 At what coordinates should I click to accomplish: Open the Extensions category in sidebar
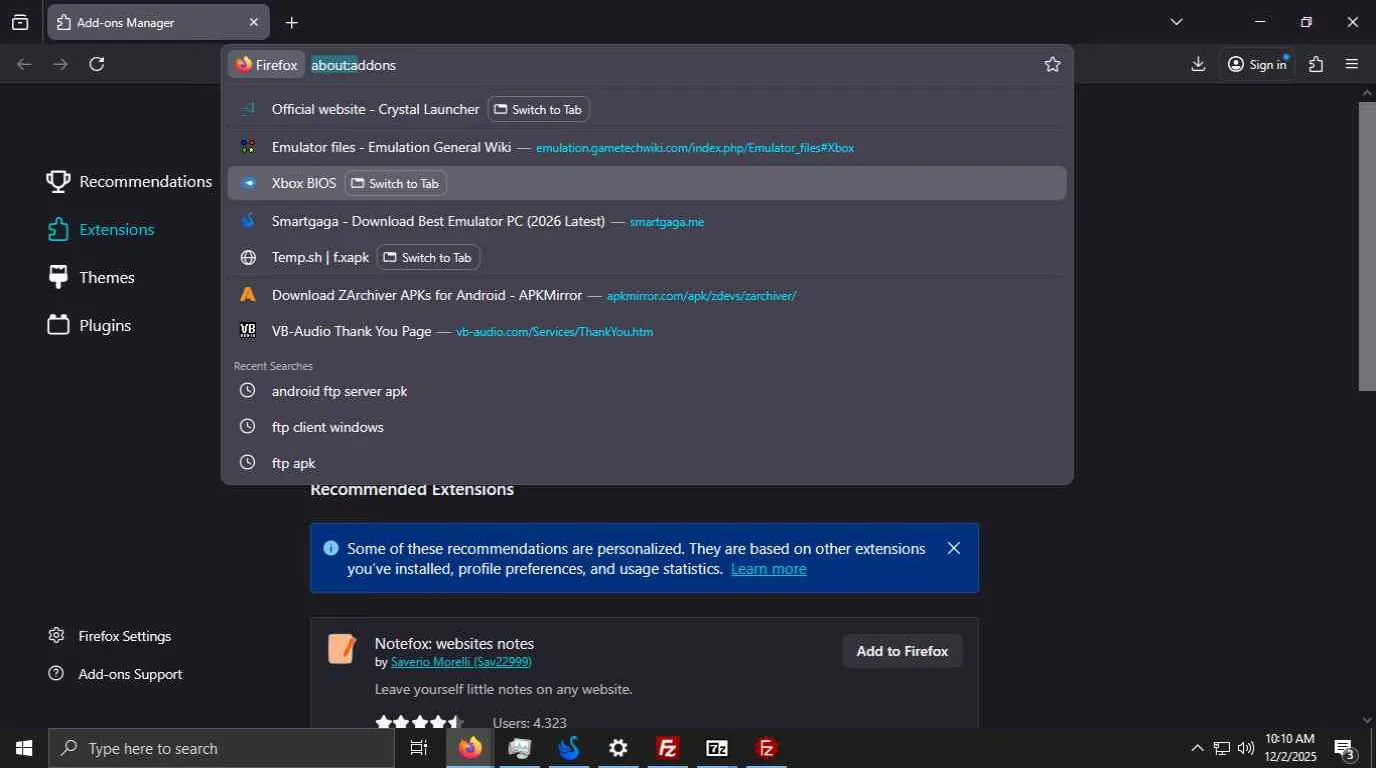coord(101,229)
